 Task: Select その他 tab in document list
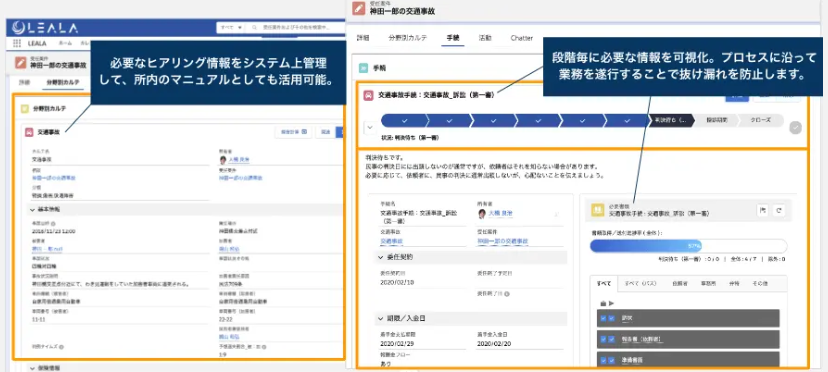(759, 284)
